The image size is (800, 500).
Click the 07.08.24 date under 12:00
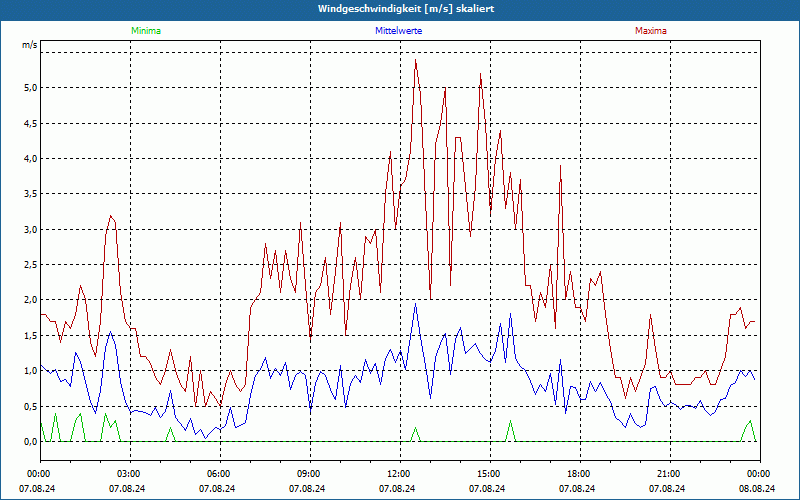pos(397,488)
